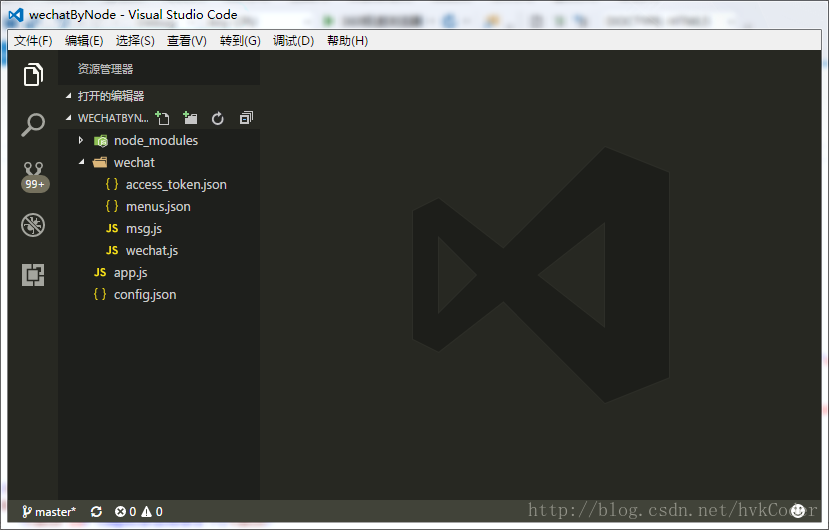Click the JS icon next to msg.js
The height and width of the screenshot is (530, 829).
coord(112,229)
